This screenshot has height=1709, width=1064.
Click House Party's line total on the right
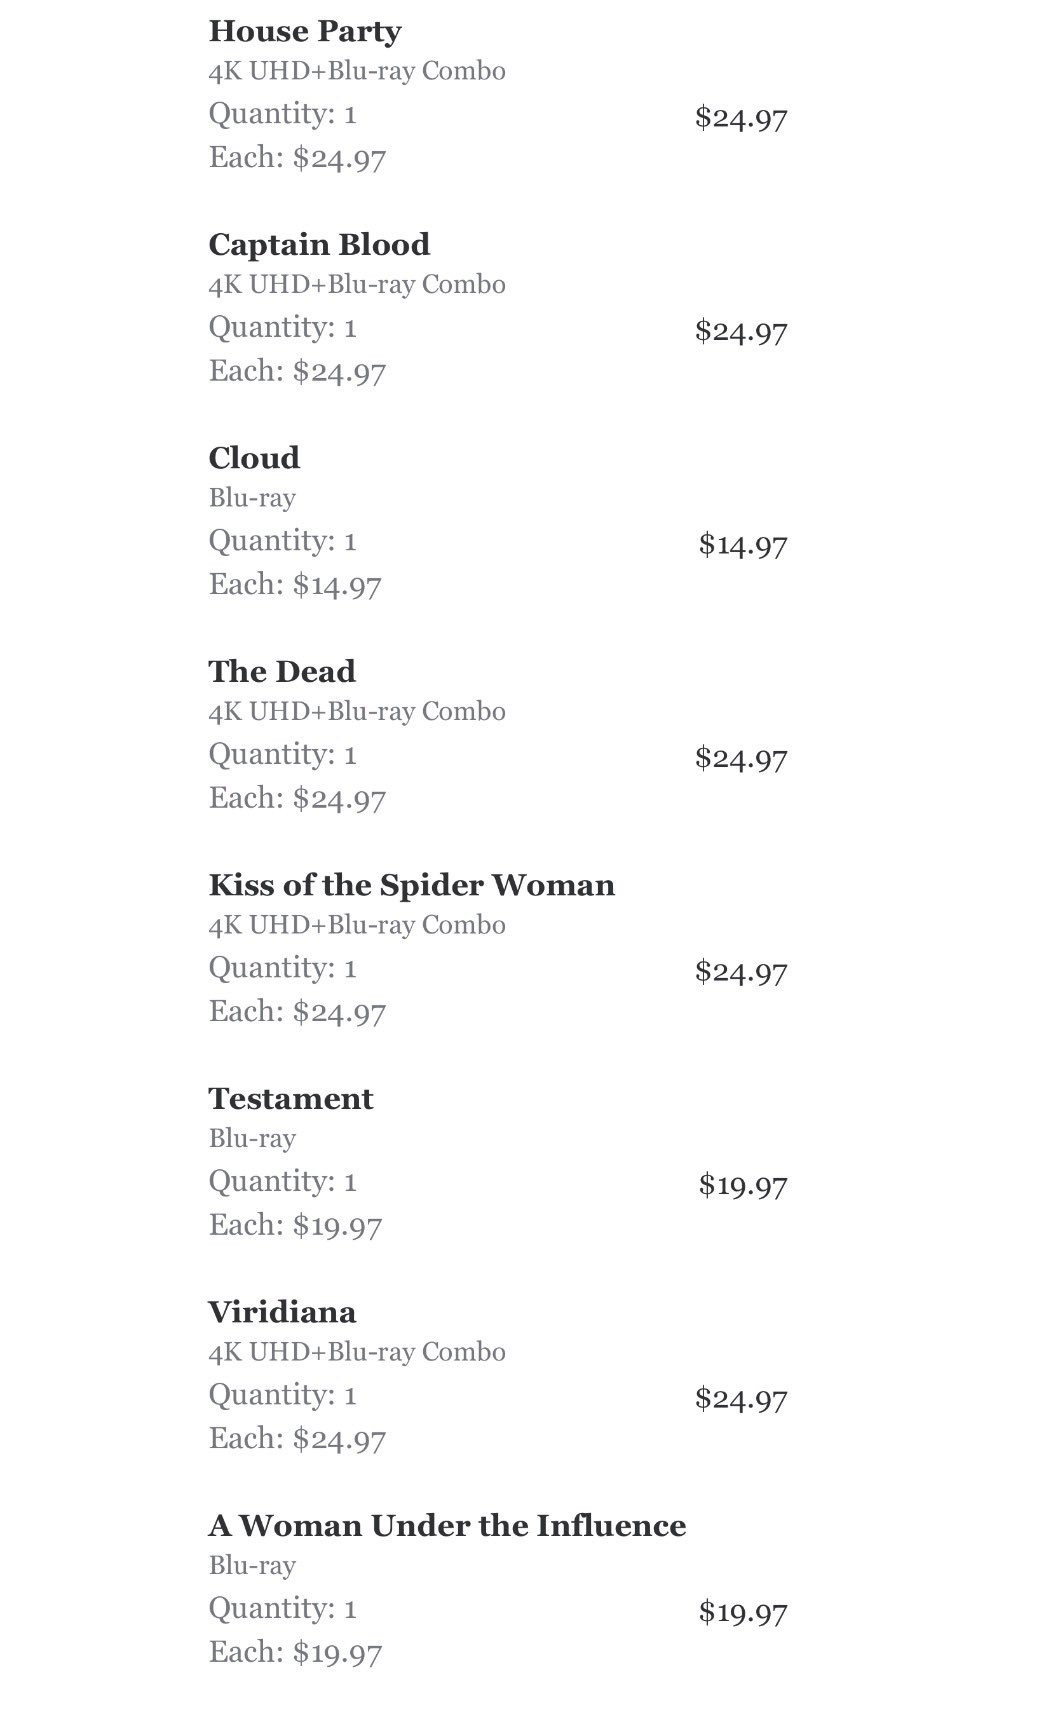coord(741,118)
